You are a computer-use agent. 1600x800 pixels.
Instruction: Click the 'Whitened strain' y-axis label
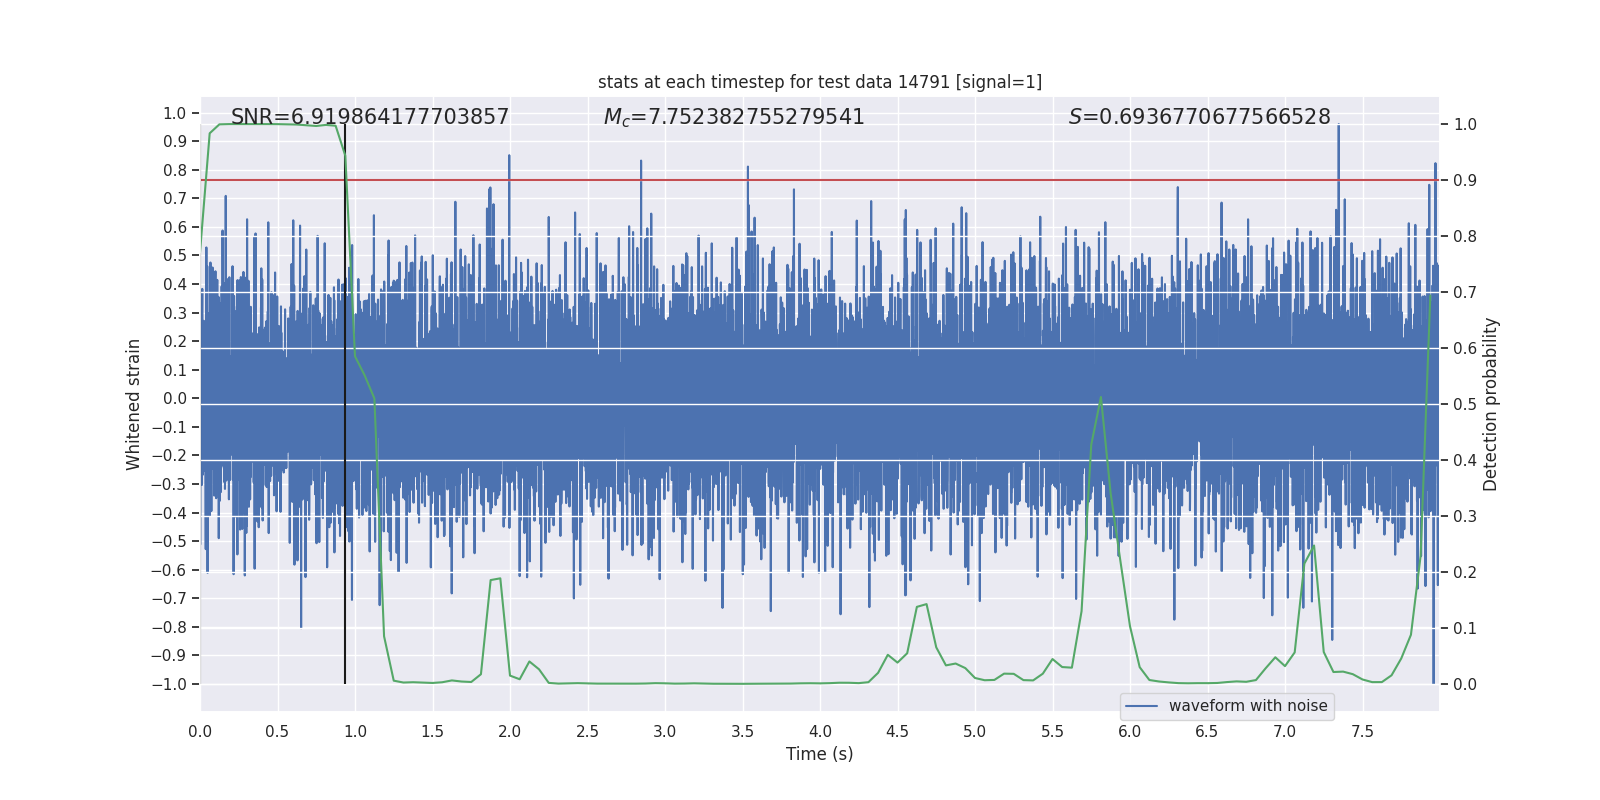click(134, 404)
